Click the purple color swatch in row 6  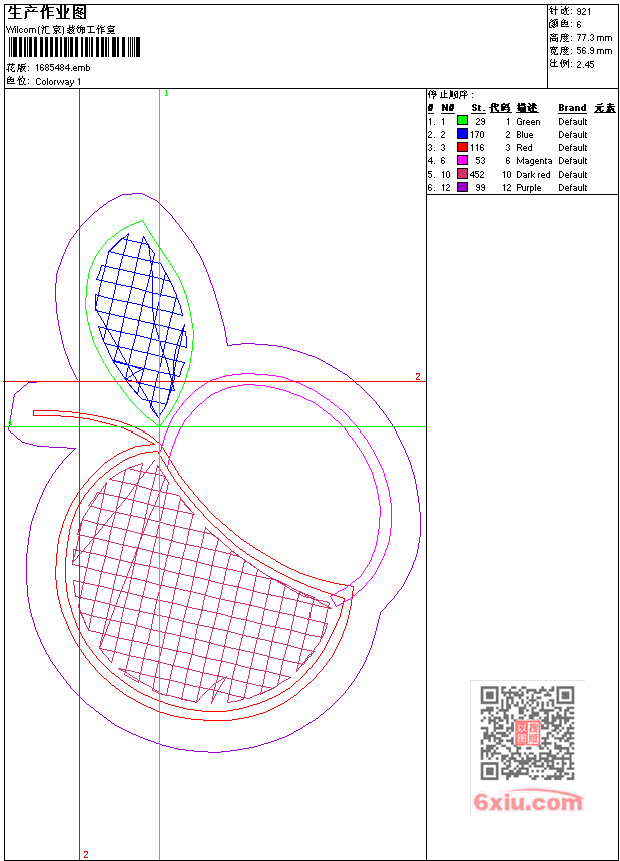pyautogui.click(x=462, y=187)
